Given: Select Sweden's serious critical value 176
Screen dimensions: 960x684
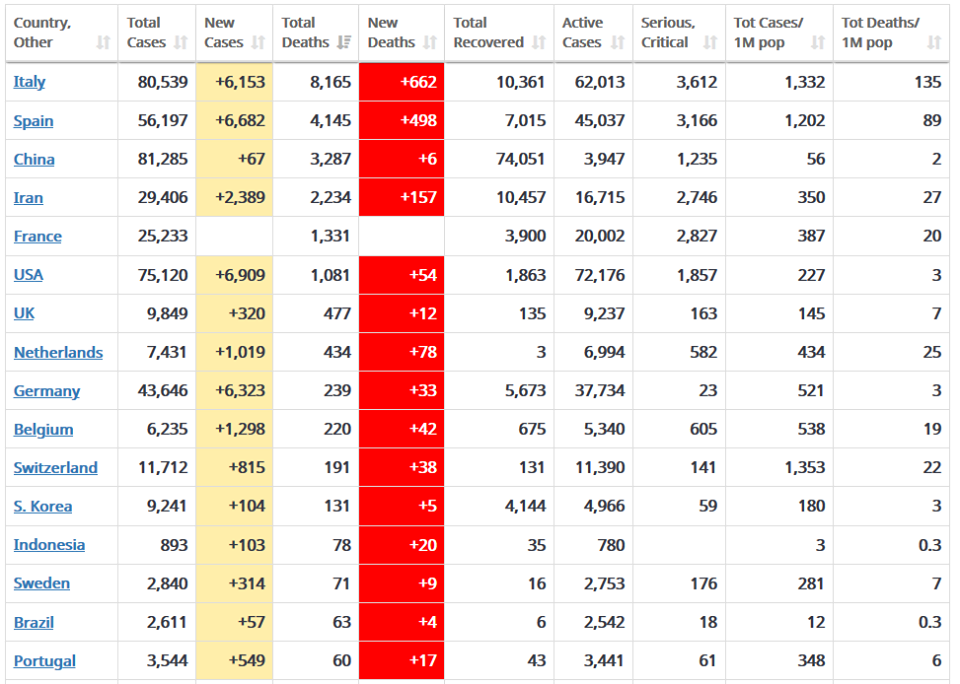Looking at the screenshot, I should (703, 584).
